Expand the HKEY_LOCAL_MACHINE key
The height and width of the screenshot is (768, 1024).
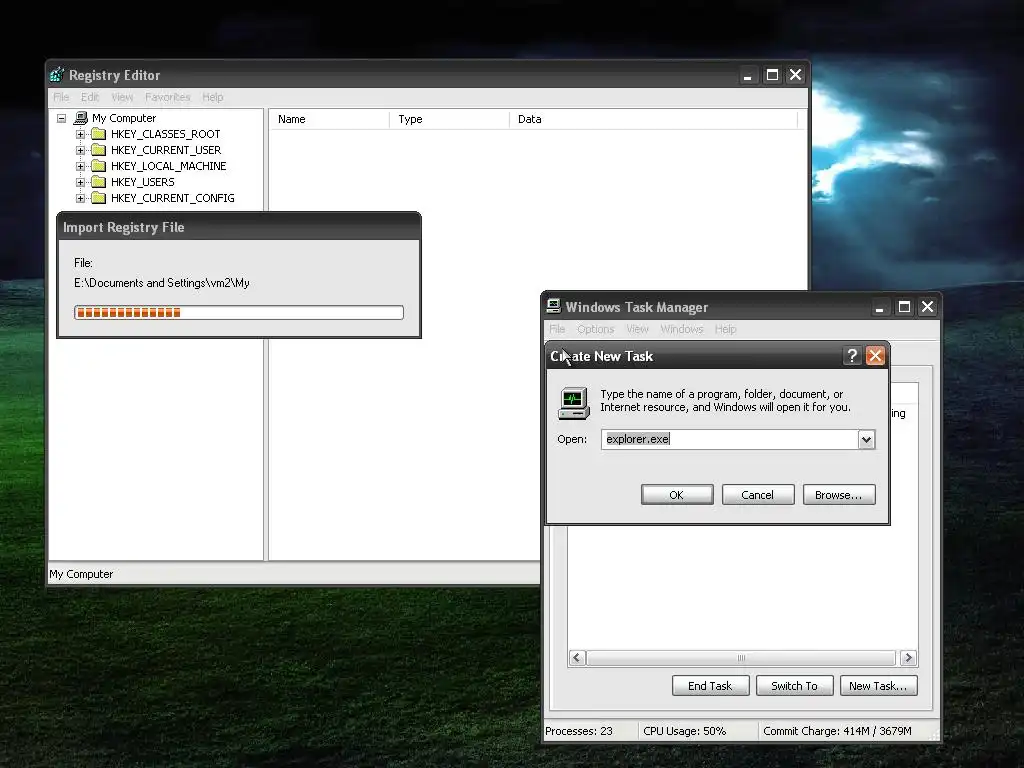(x=80, y=167)
